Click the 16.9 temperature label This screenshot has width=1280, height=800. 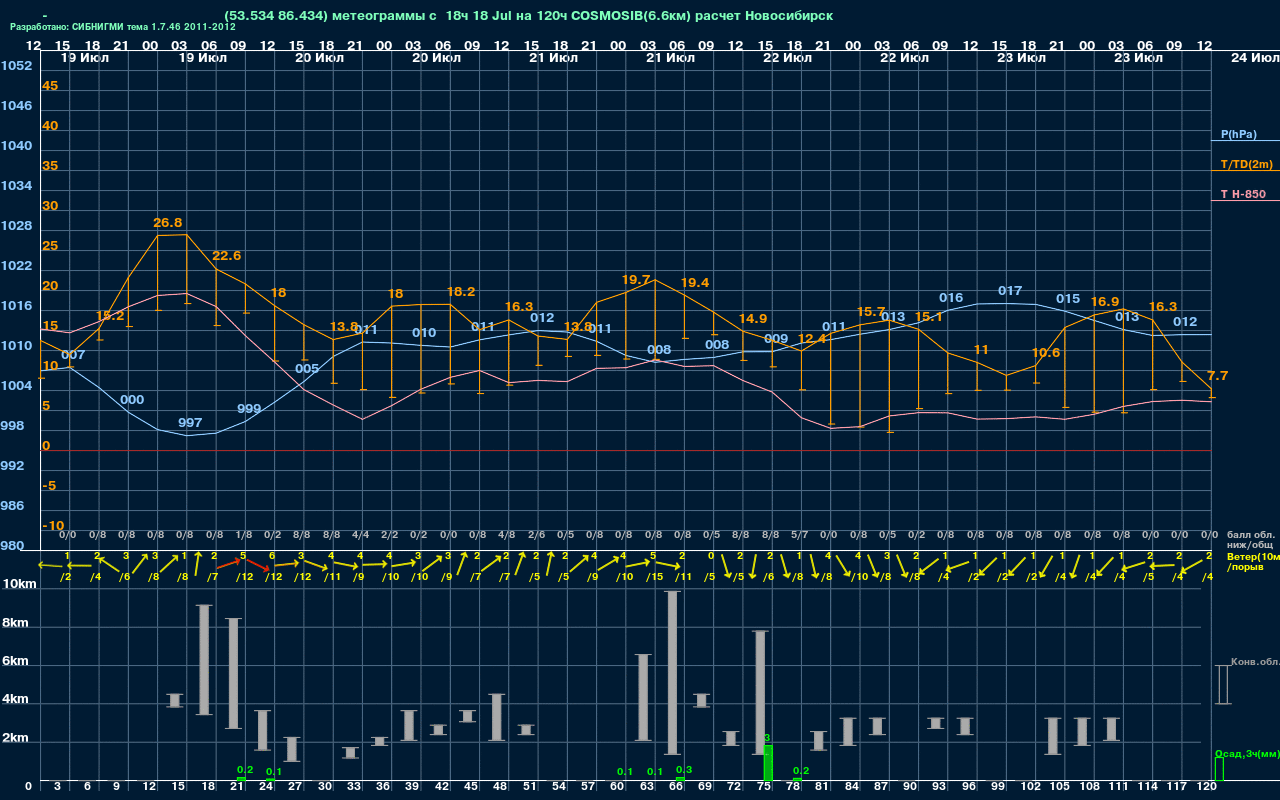pyautogui.click(x=1105, y=302)
